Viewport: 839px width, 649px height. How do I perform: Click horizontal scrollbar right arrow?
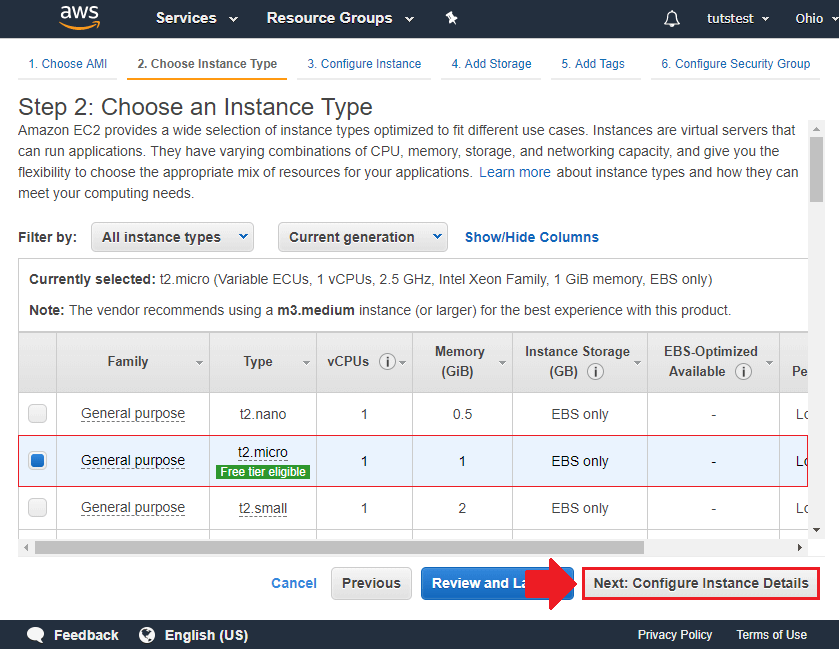click(799, 547)
